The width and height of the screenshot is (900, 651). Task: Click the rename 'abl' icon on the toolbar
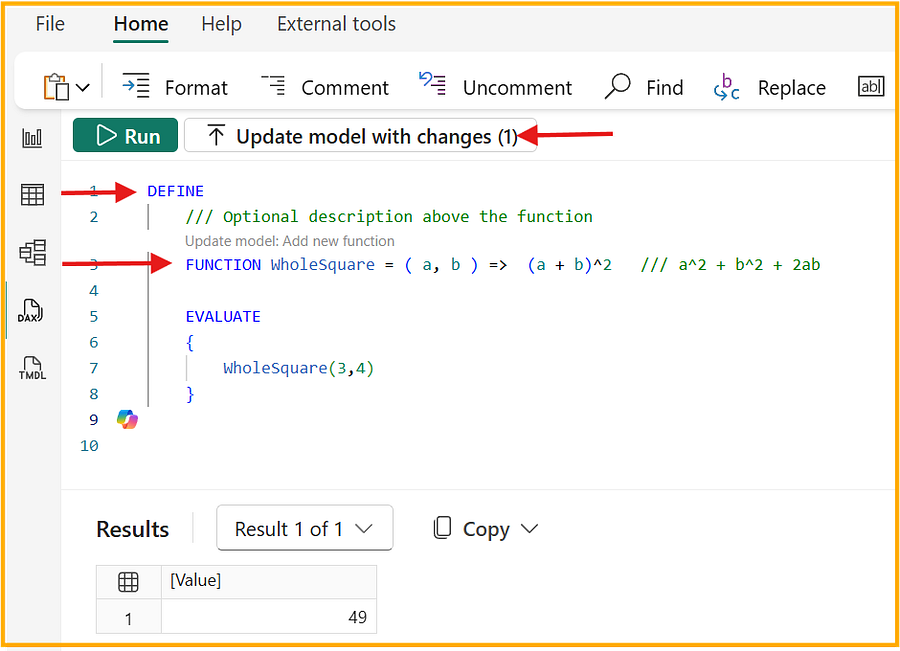[871, 87]
